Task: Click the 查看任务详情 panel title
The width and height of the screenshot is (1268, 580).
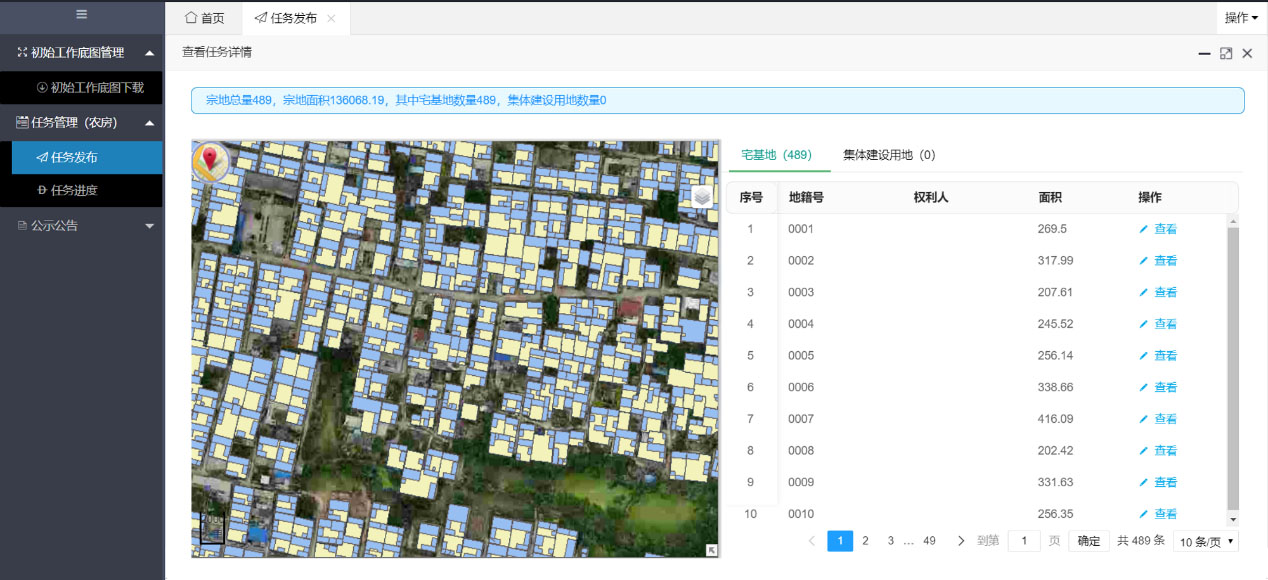Action: coord(217,52)
